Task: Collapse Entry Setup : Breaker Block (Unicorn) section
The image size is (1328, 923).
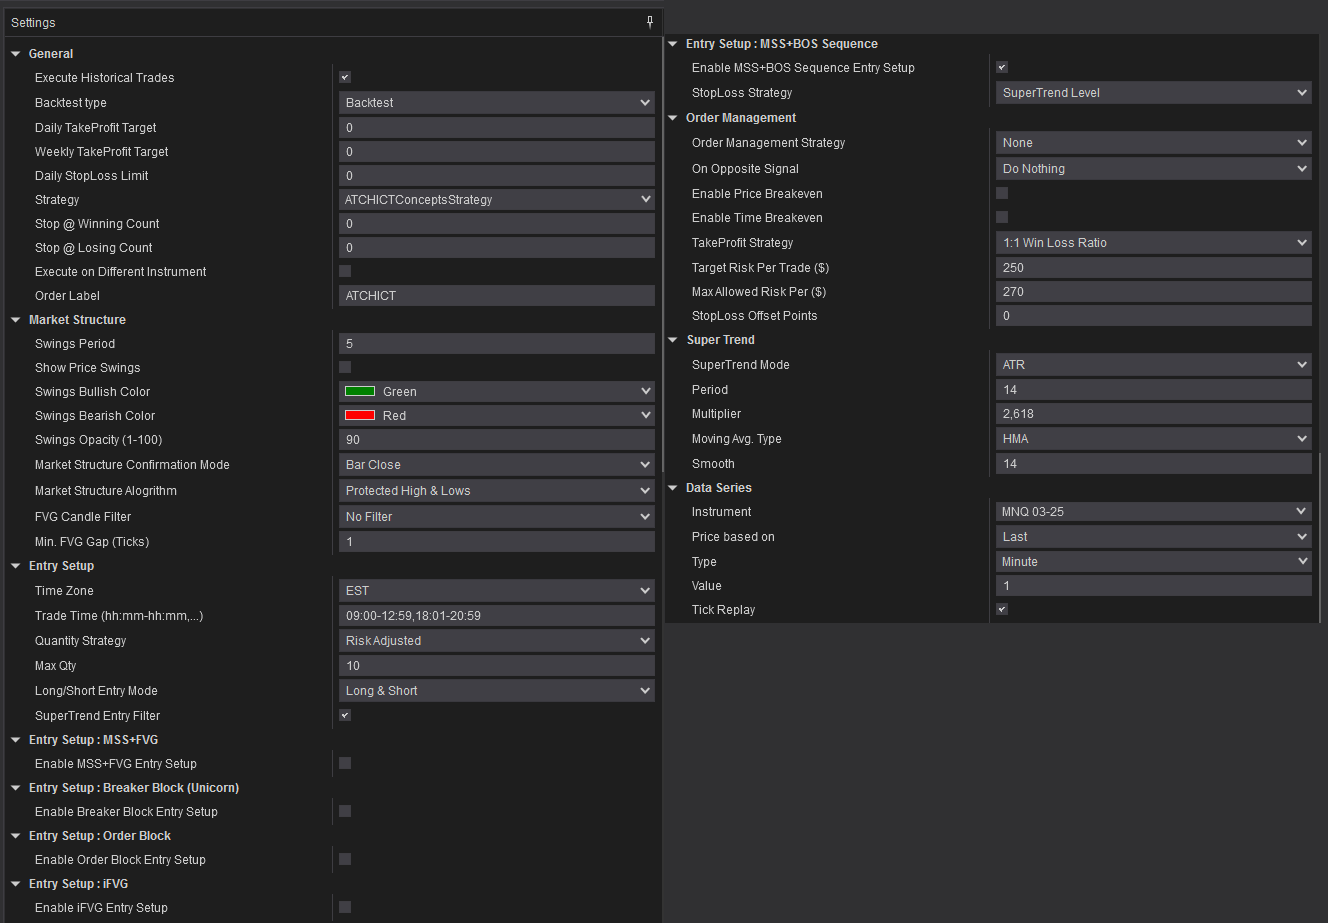Action: tap(16, 788)
